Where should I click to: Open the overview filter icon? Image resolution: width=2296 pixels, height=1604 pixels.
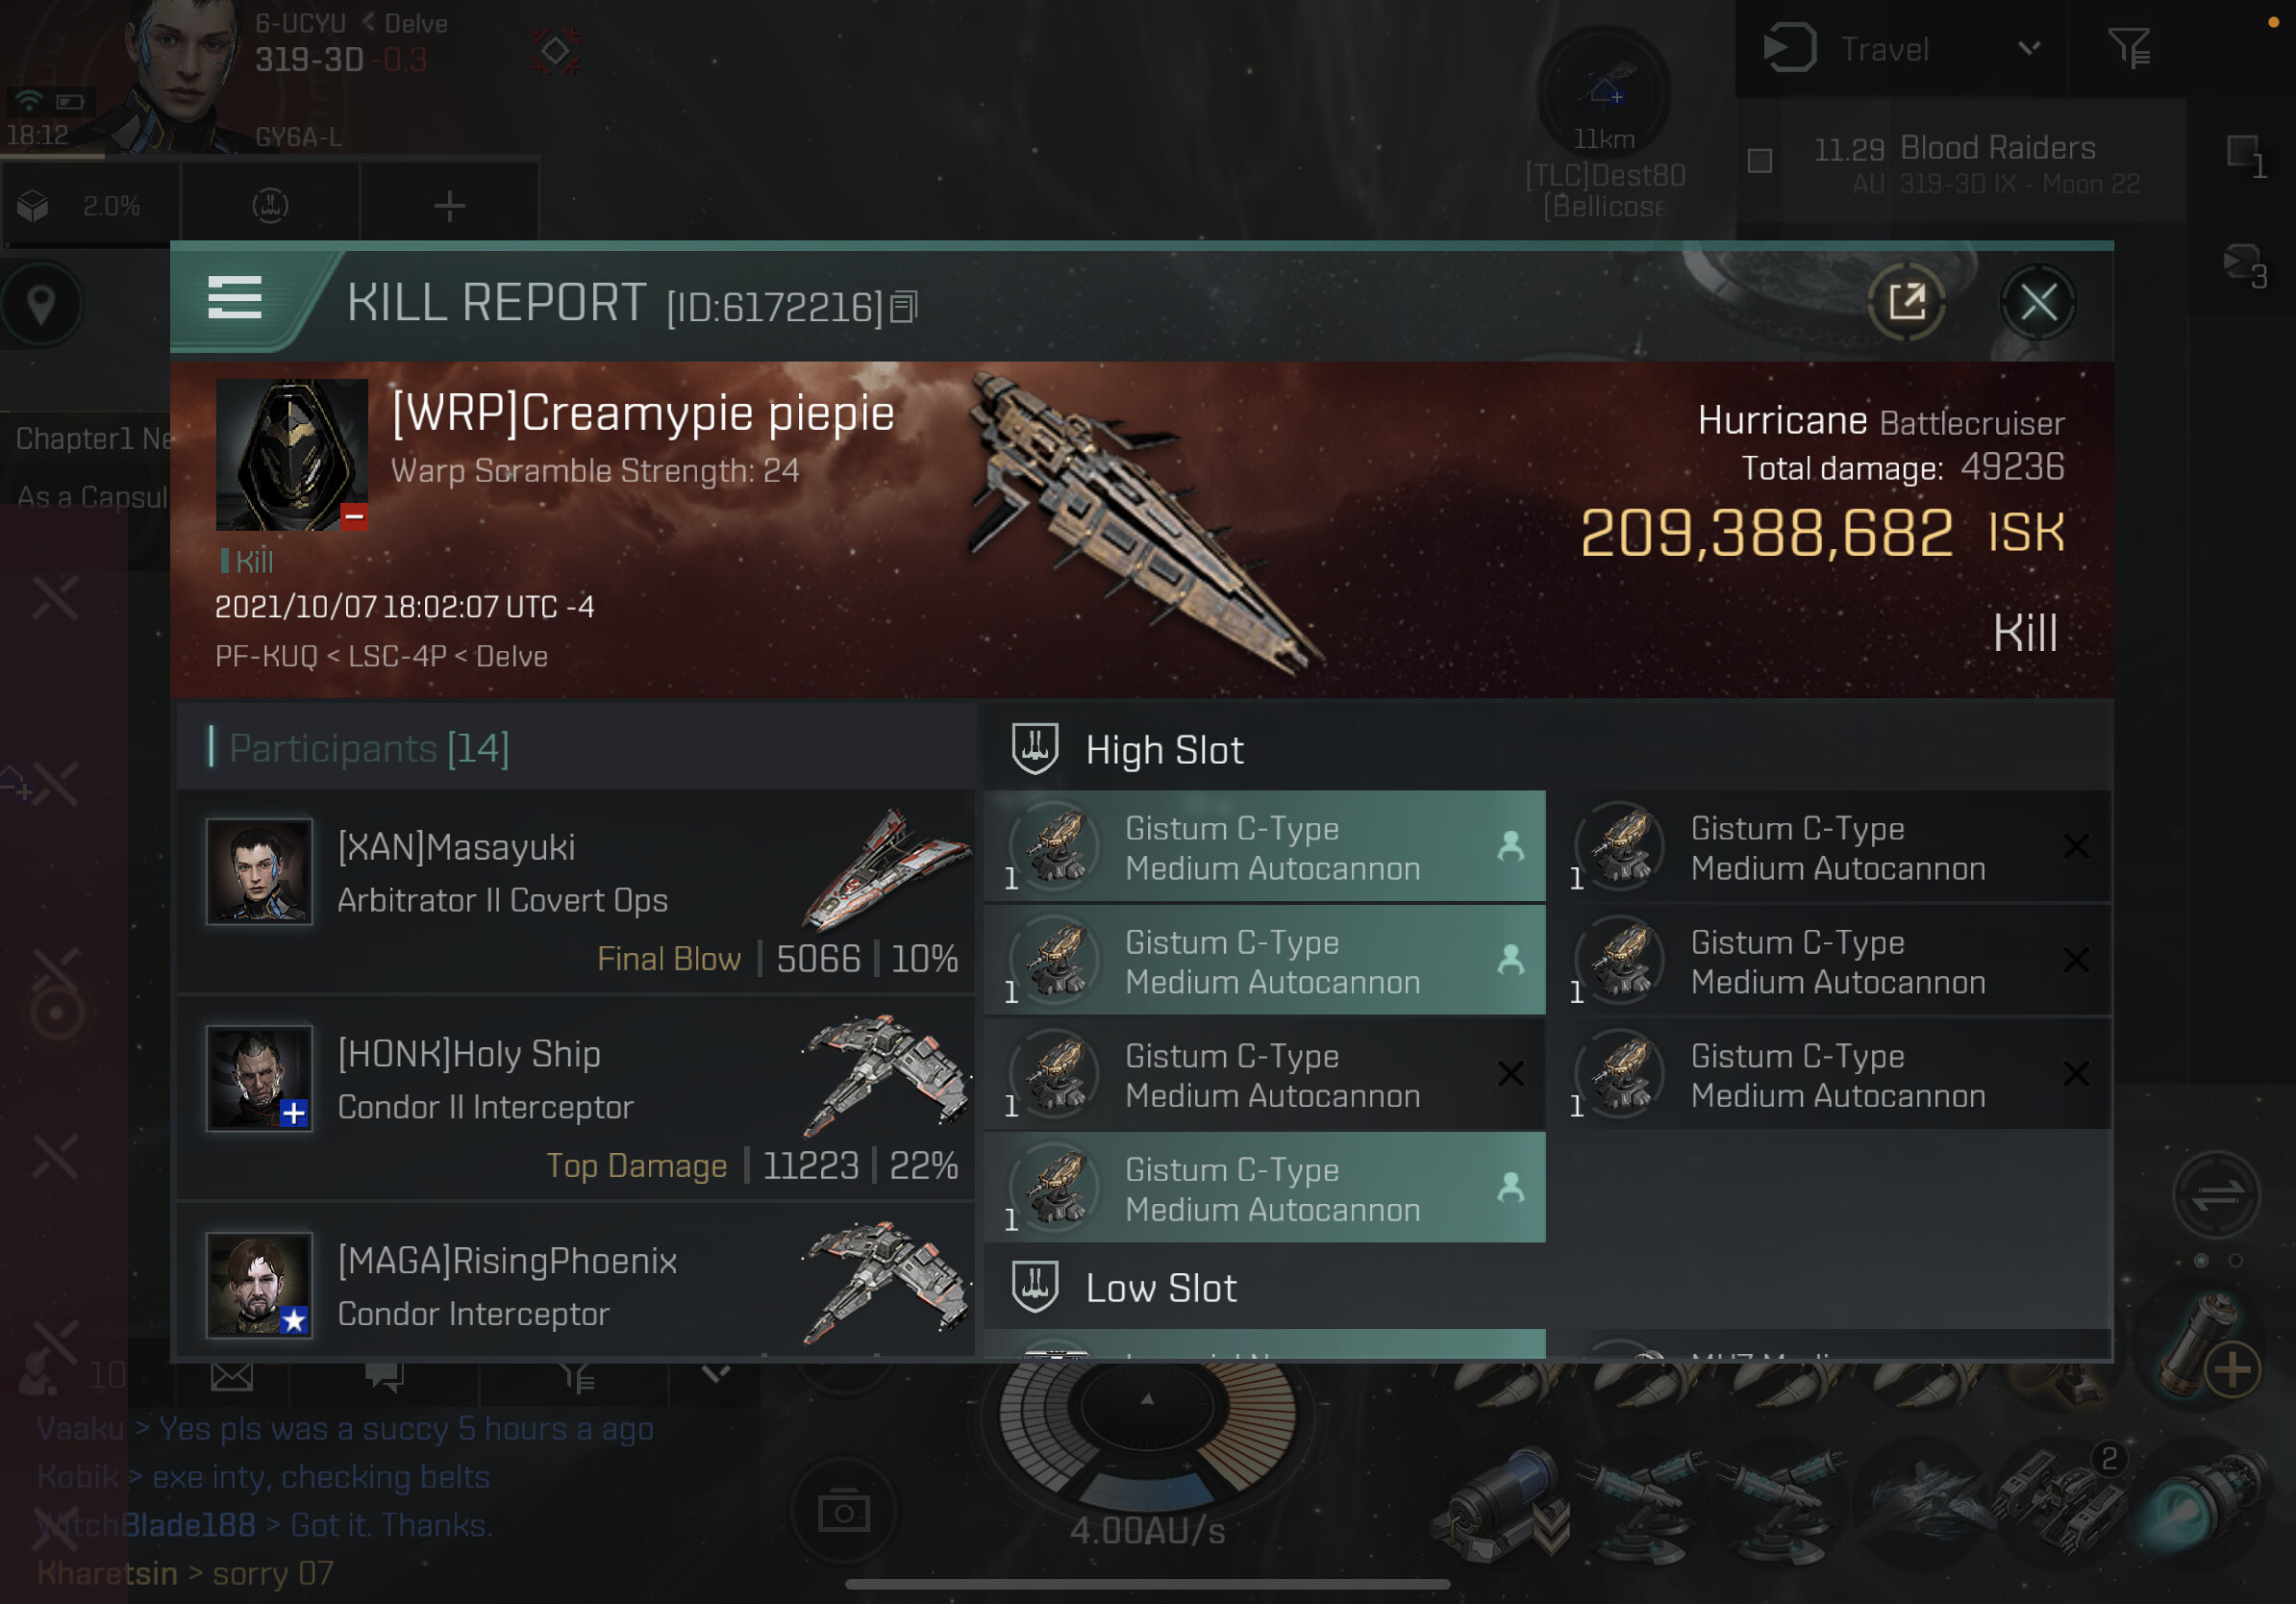[x=2130, y=48]
